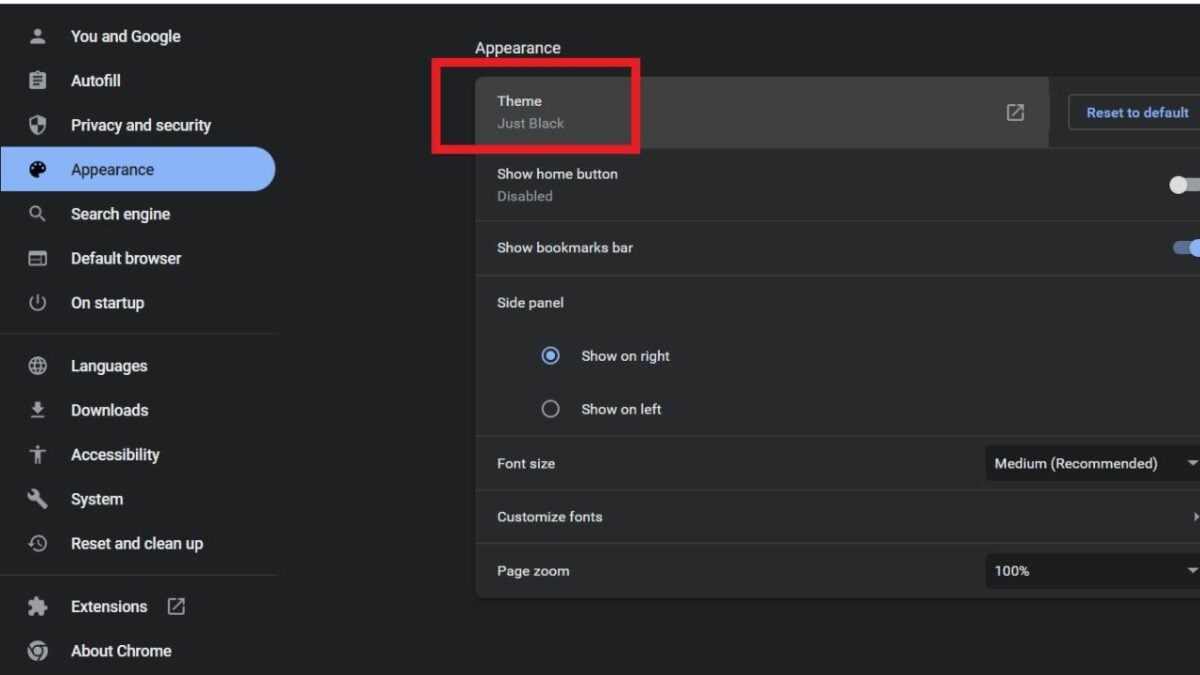Select the Show on left radio button

pyautogui.click(x=550, y=408)
